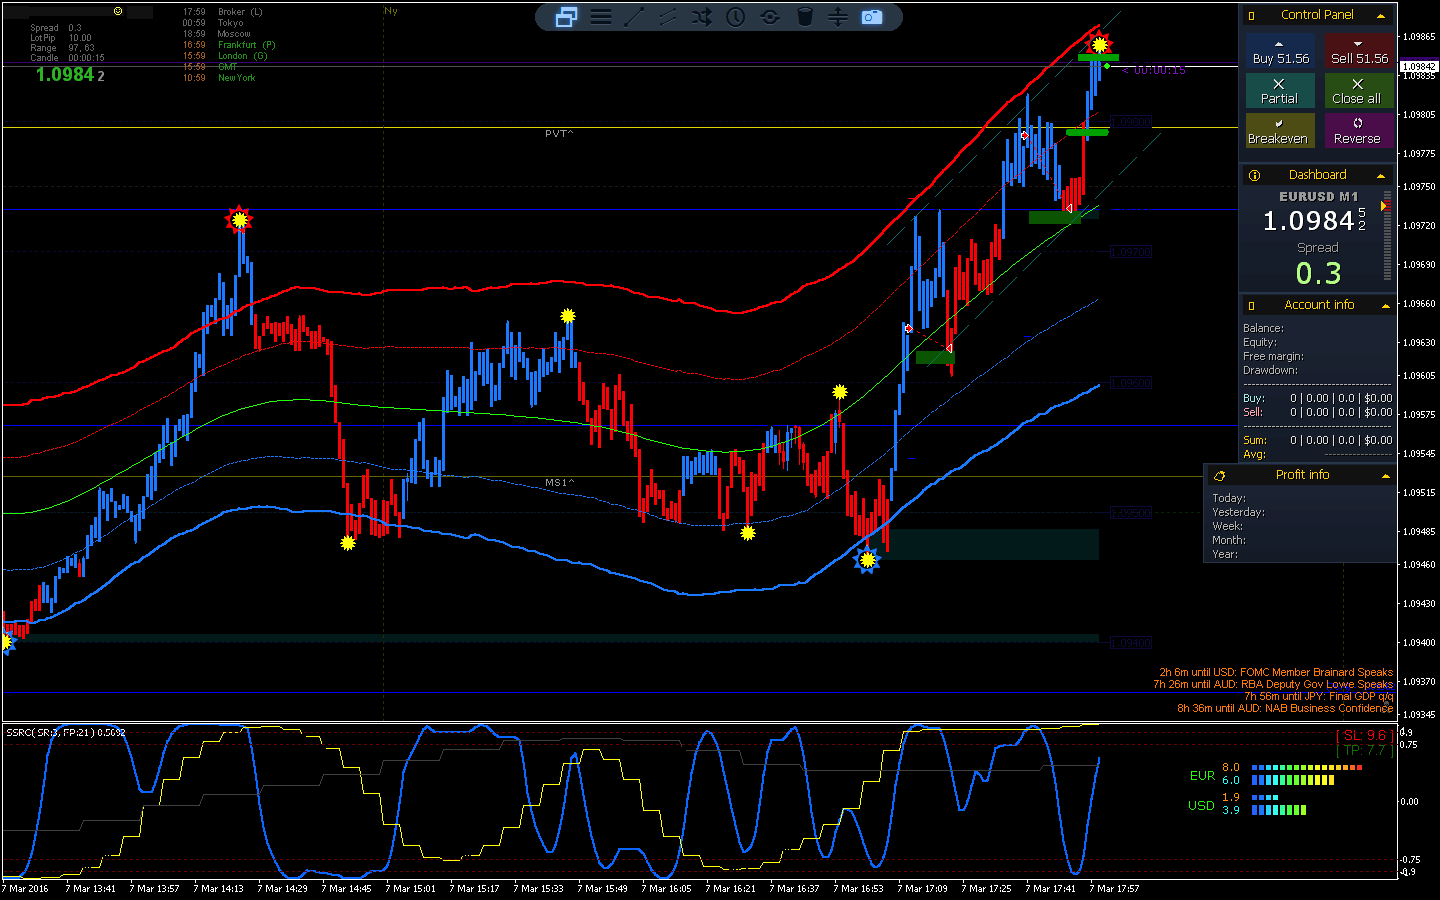Click the yellow sun marker near the 15:33 high
The height and width of the screenshot is (900, 1440).
568,316
